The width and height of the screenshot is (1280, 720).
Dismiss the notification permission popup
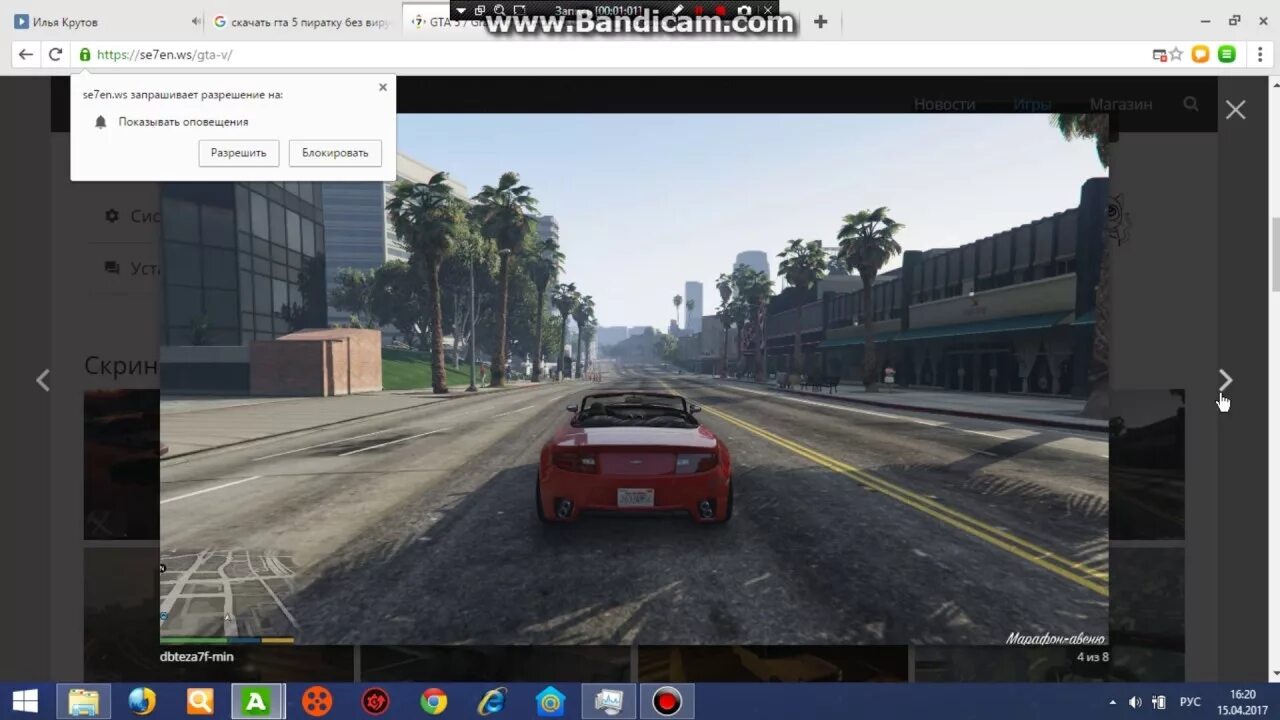(382, 87)
